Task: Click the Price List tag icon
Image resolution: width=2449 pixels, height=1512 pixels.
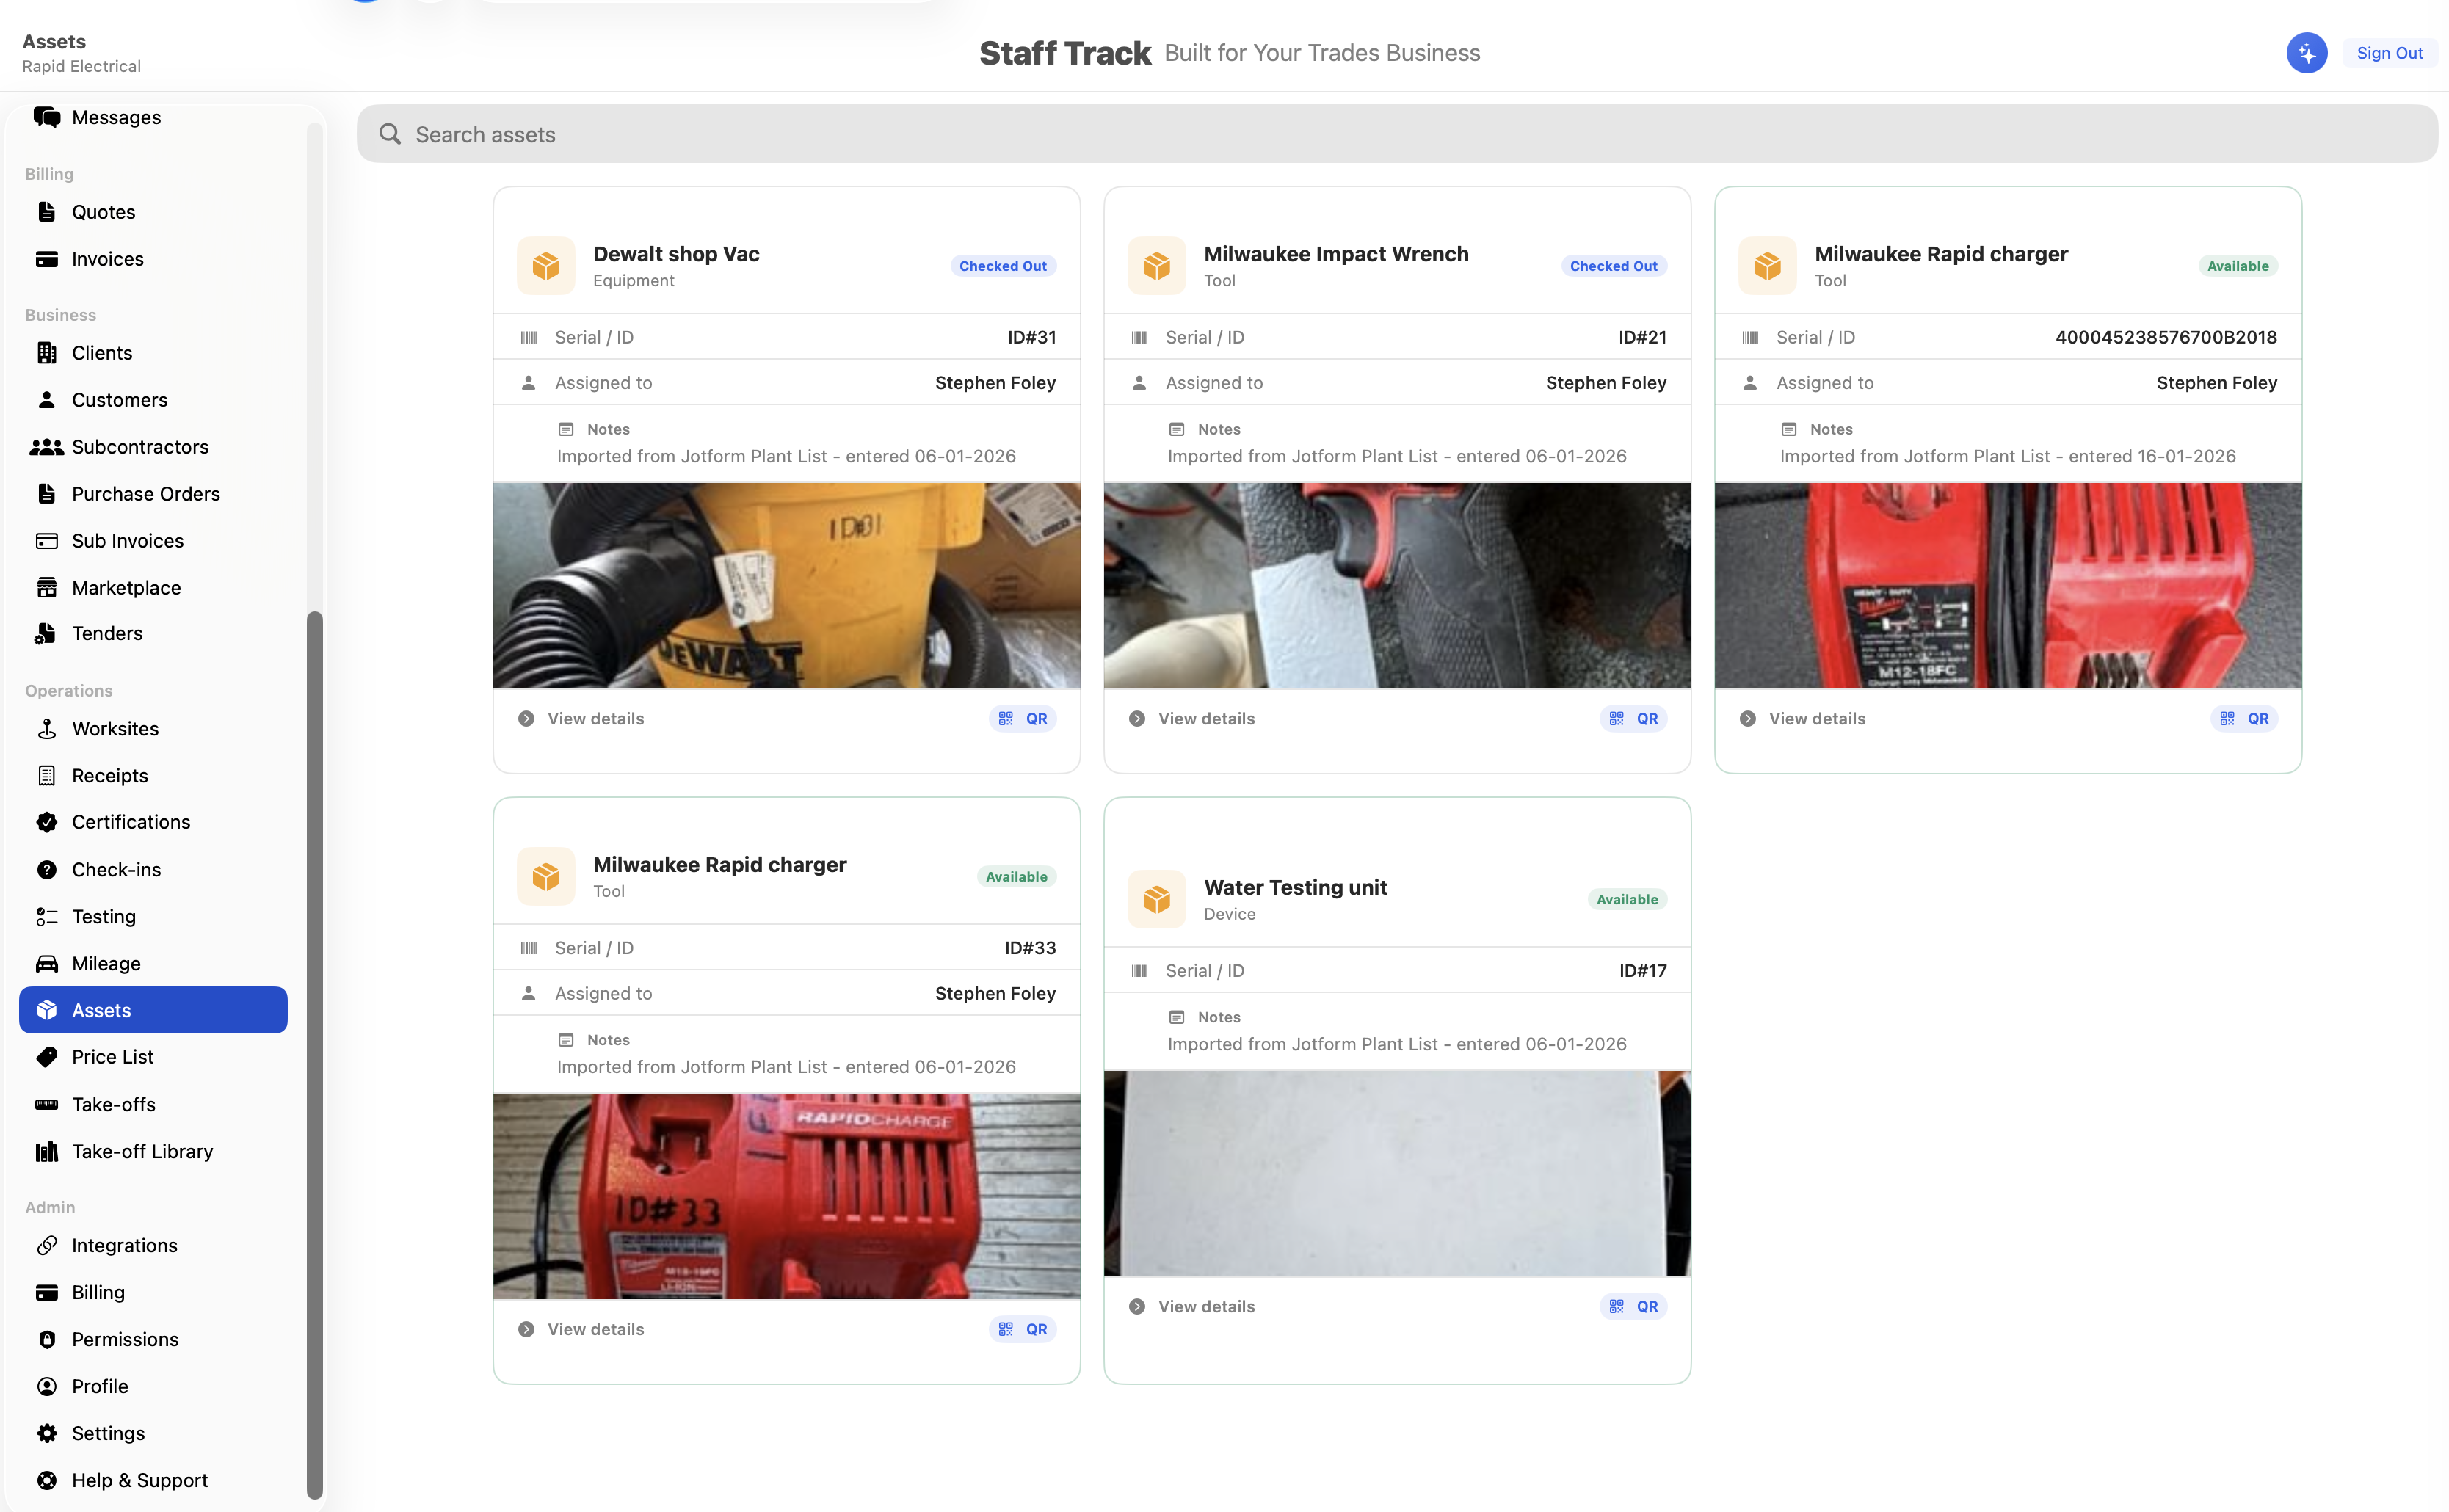Action: (46, 1057)
